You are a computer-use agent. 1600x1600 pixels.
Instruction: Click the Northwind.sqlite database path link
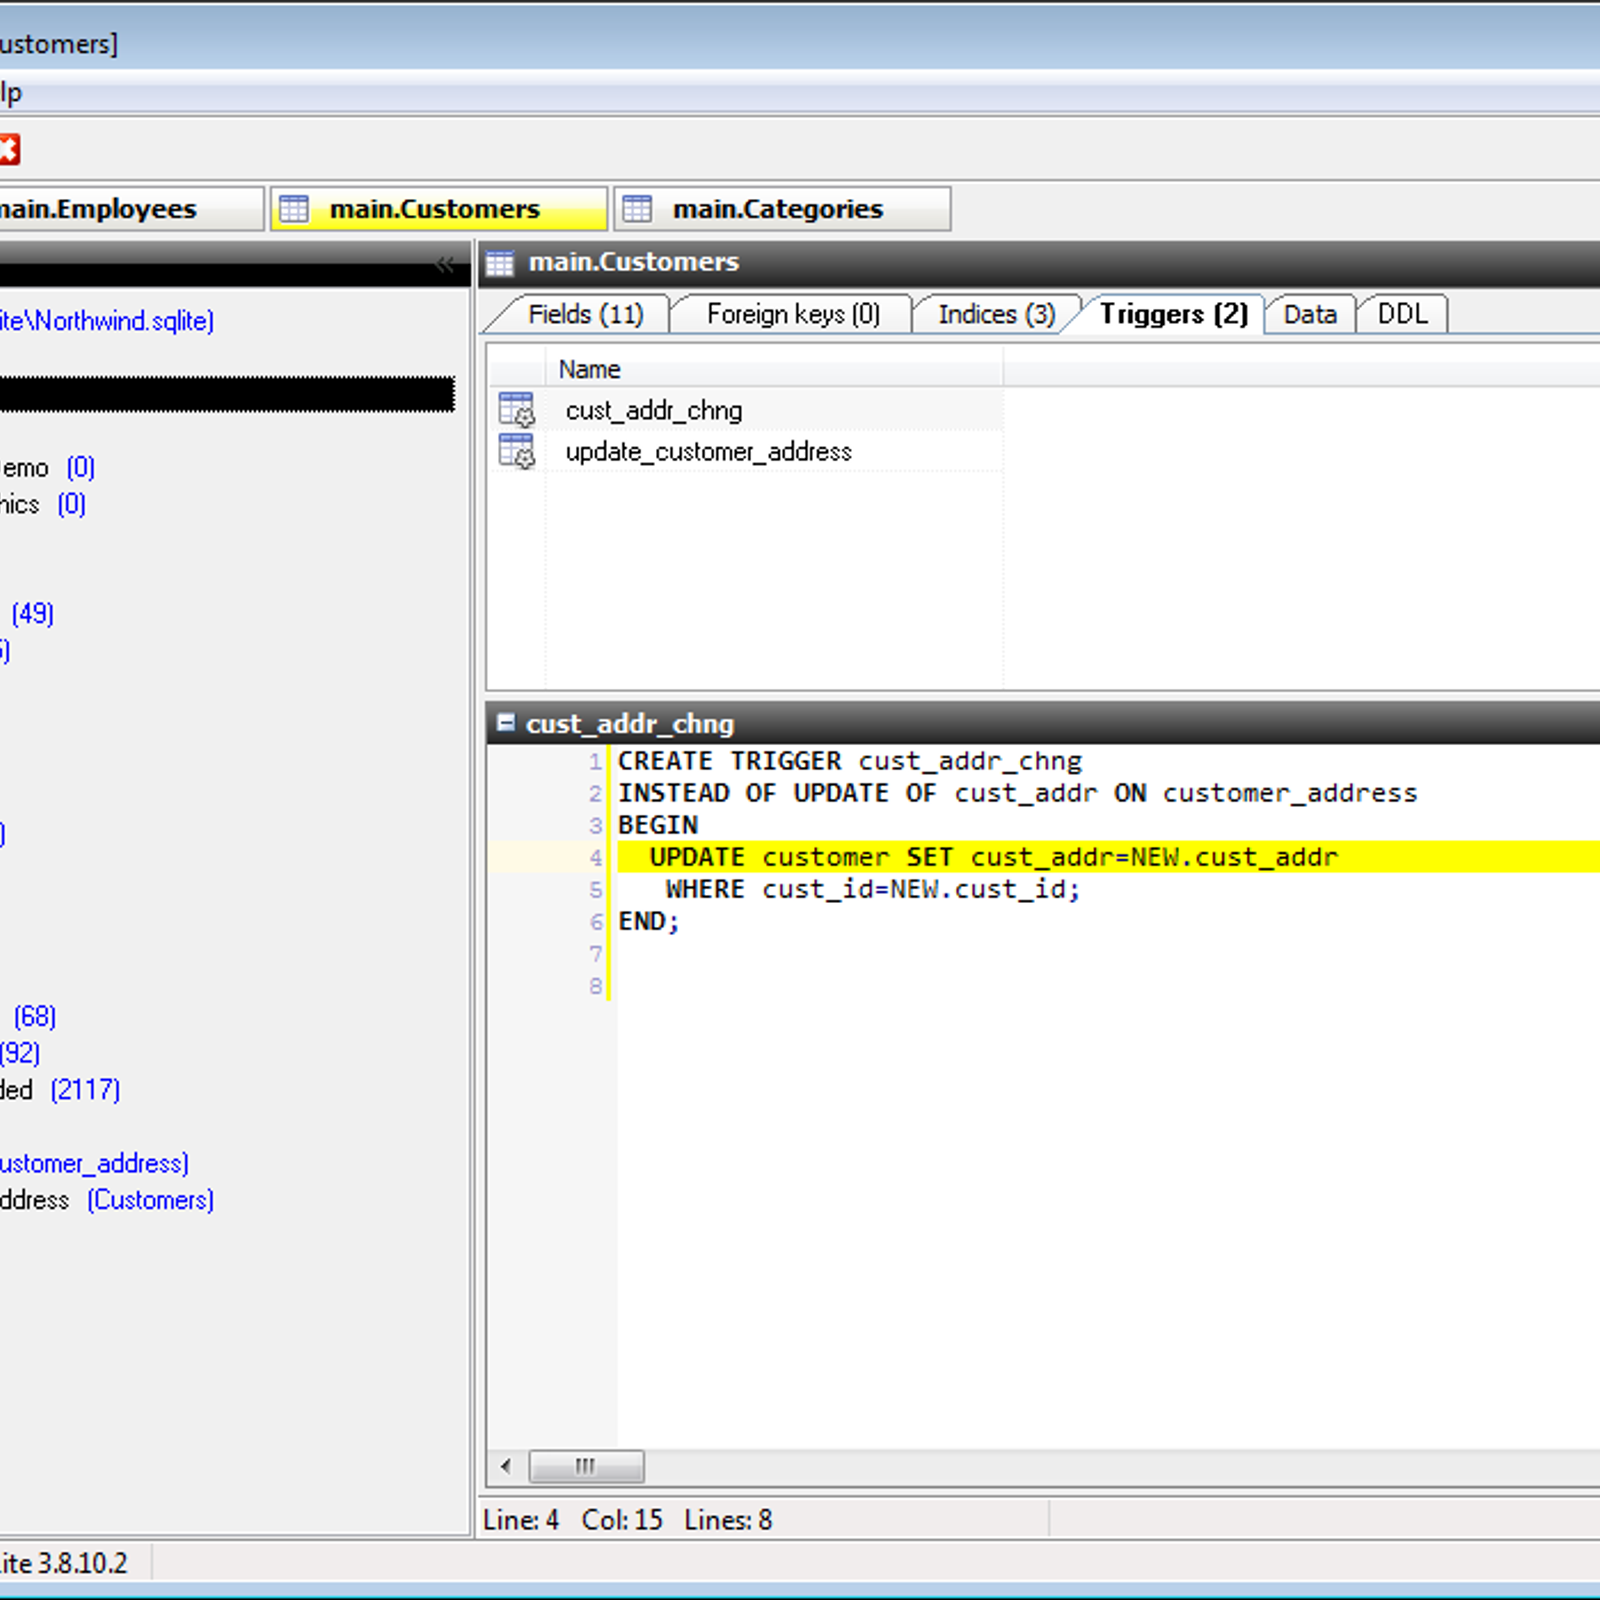pyautogui.click(x=107, y=321)
